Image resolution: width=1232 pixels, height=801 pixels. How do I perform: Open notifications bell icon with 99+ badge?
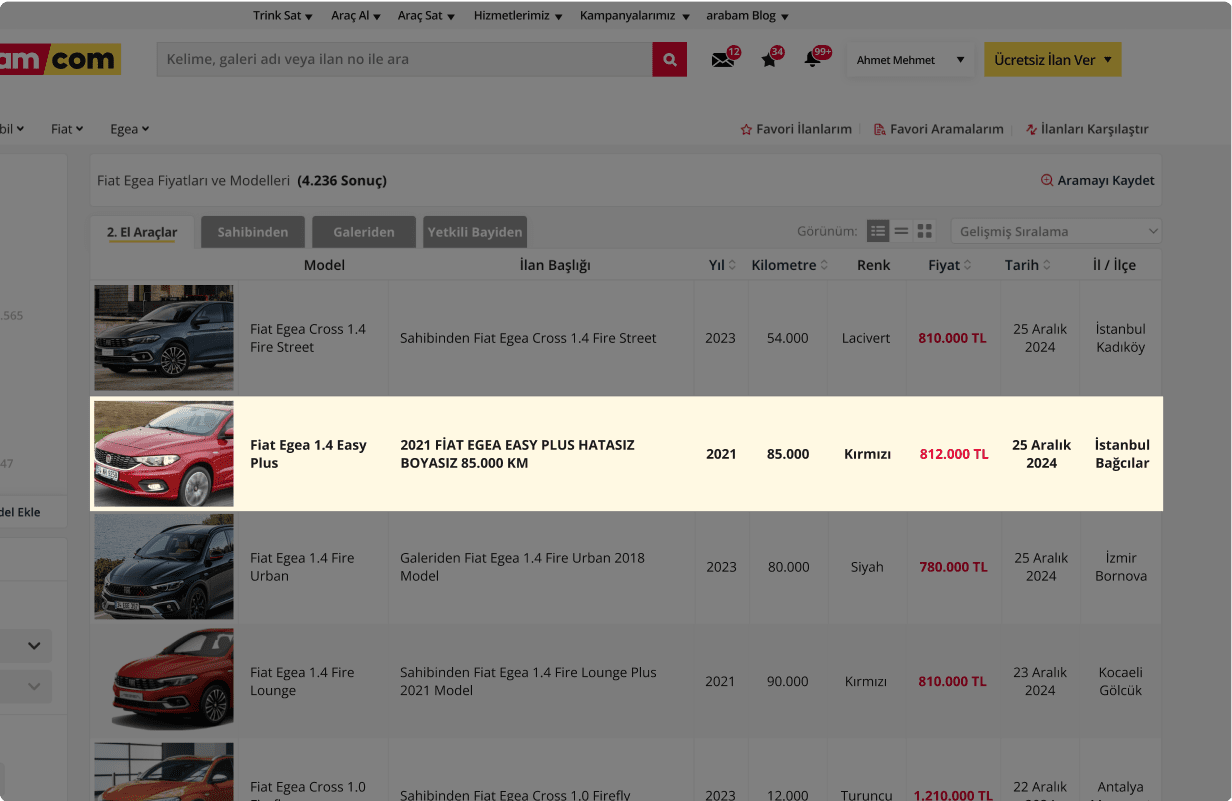click(x=813, y=59)
